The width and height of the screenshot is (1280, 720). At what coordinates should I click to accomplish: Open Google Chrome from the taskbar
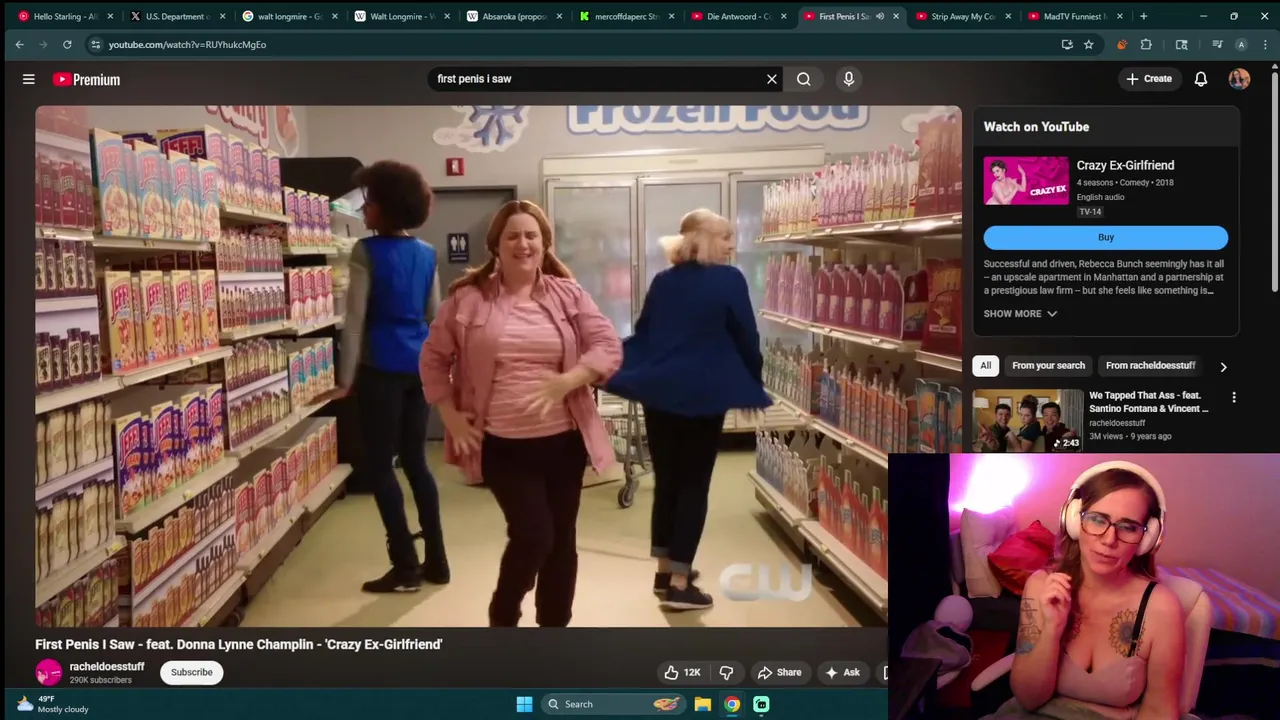(732, 704)
